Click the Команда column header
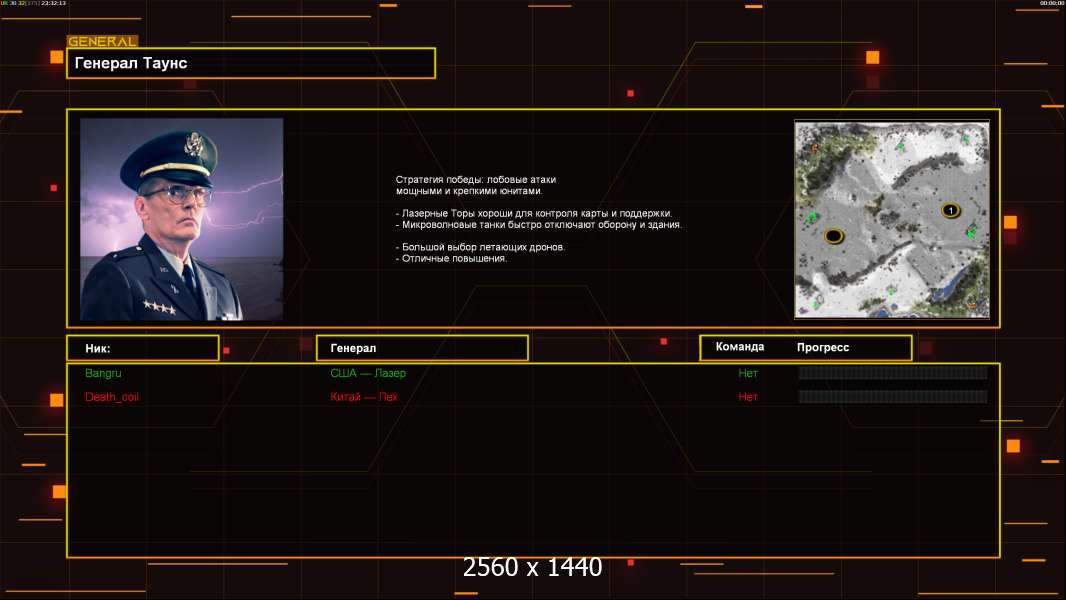The height and width of the screenshot is (600, 1066). pyautogui.click(x=740, y=347)
